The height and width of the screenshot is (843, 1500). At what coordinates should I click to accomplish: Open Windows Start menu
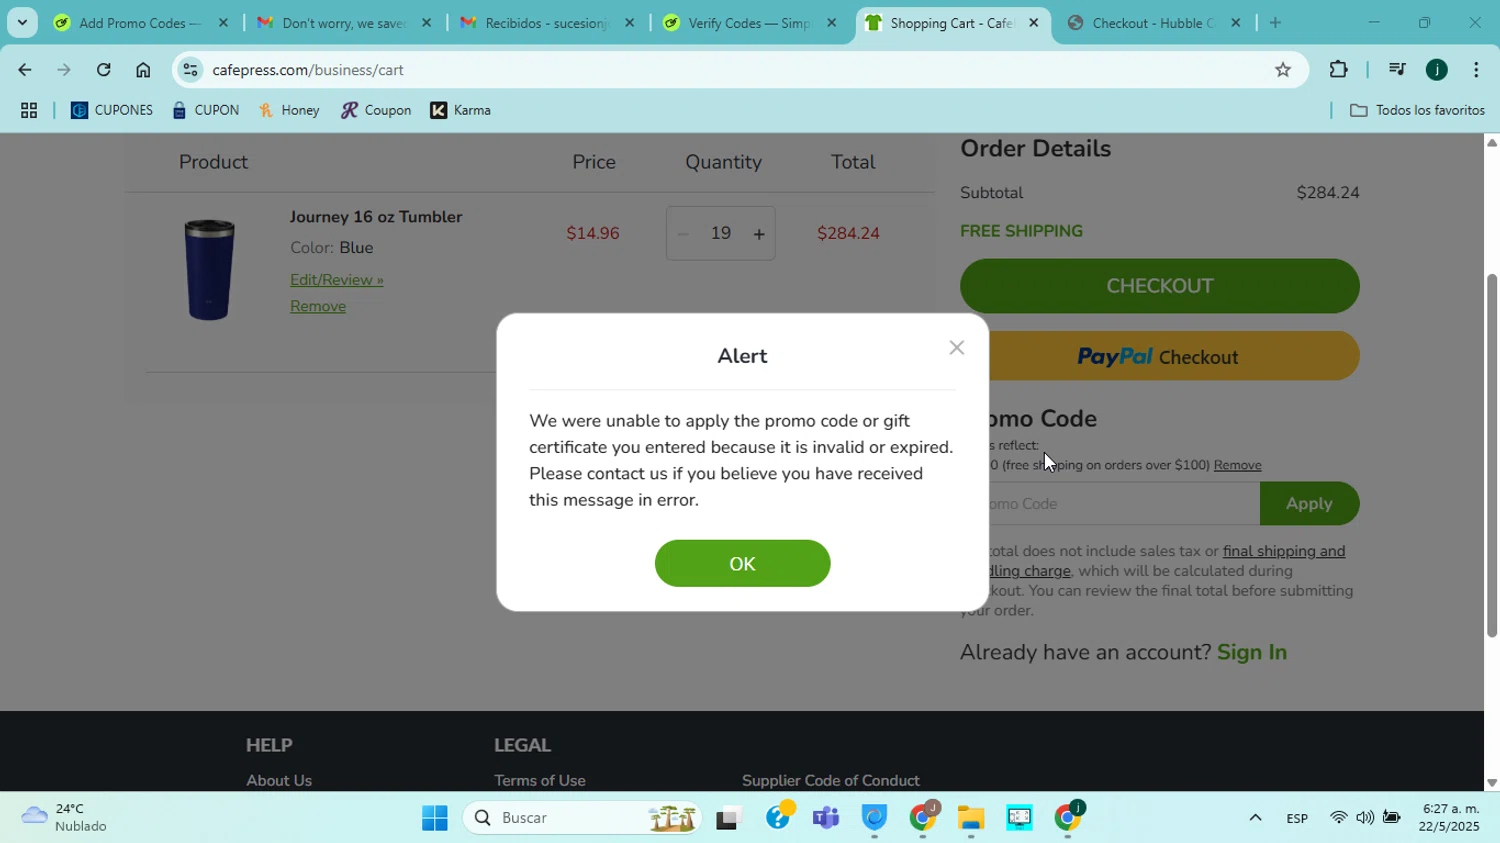click(x=435, y=819)
